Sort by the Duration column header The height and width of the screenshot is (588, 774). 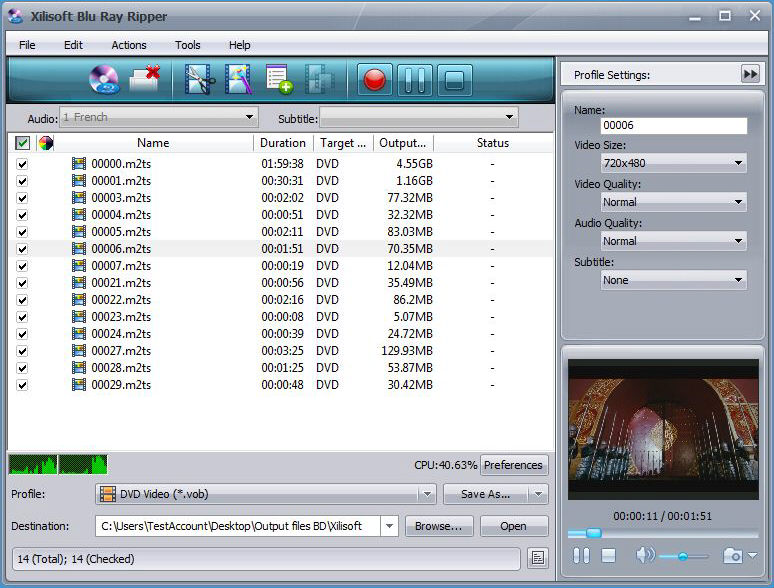point(283,143)
